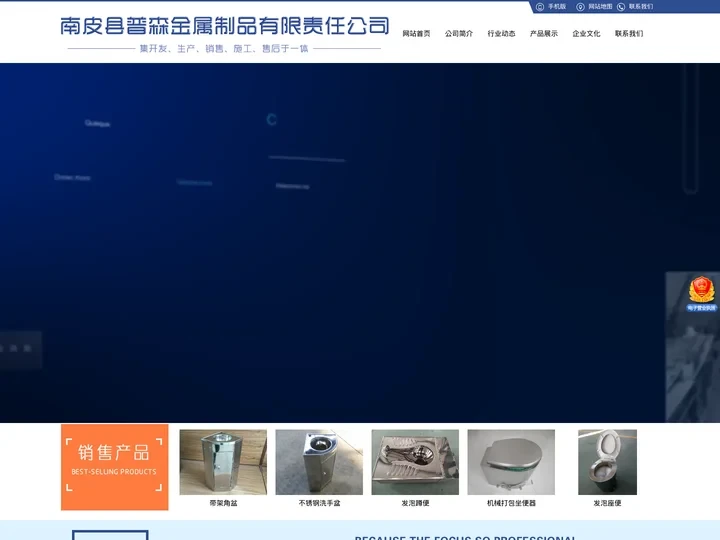Click the 发泡蹲便 product label
The width and height of the screenshot is (720, 540).
coord(416,503)
